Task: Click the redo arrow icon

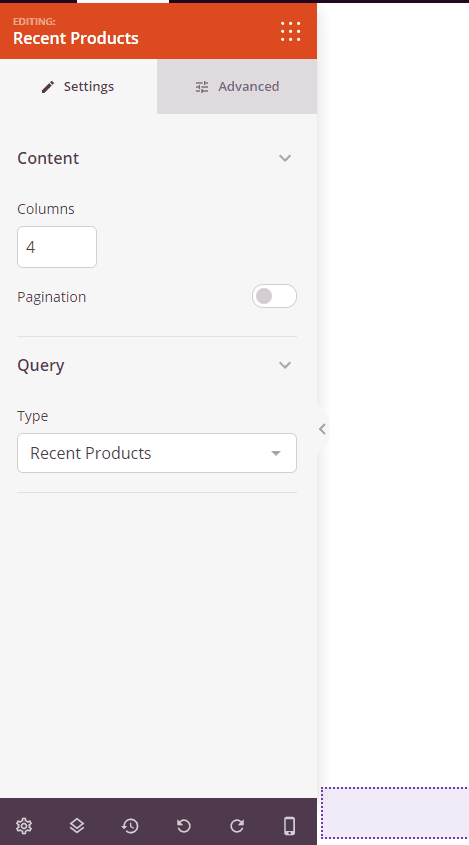Action: [237, 825]
